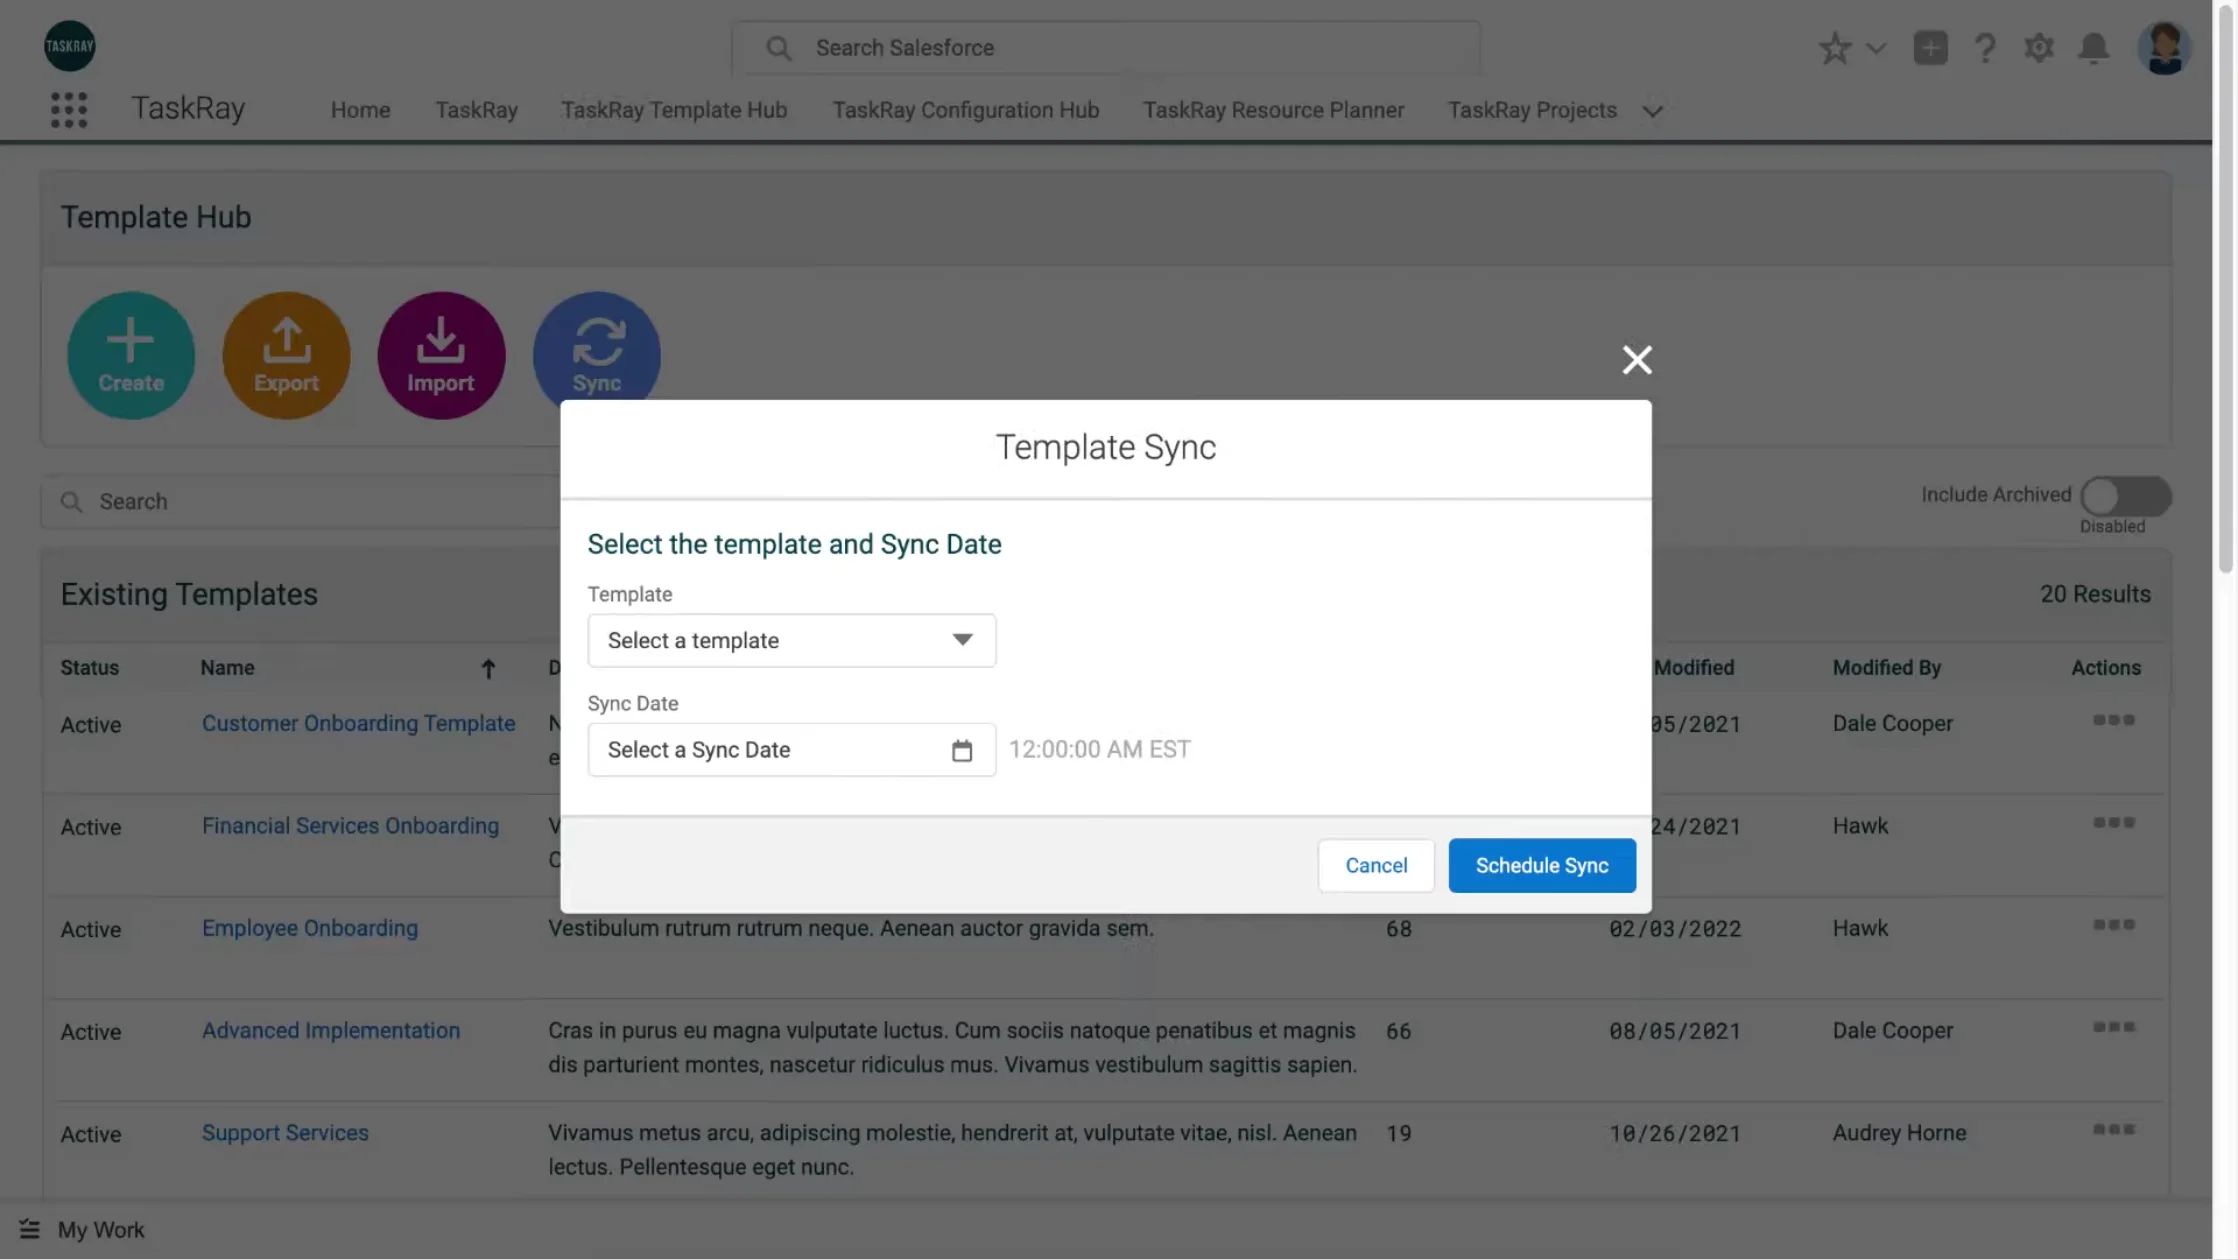Expand the Favorites list chevron
This screenshot has width=2238, height=1260.
click(x=1876, y=48)
